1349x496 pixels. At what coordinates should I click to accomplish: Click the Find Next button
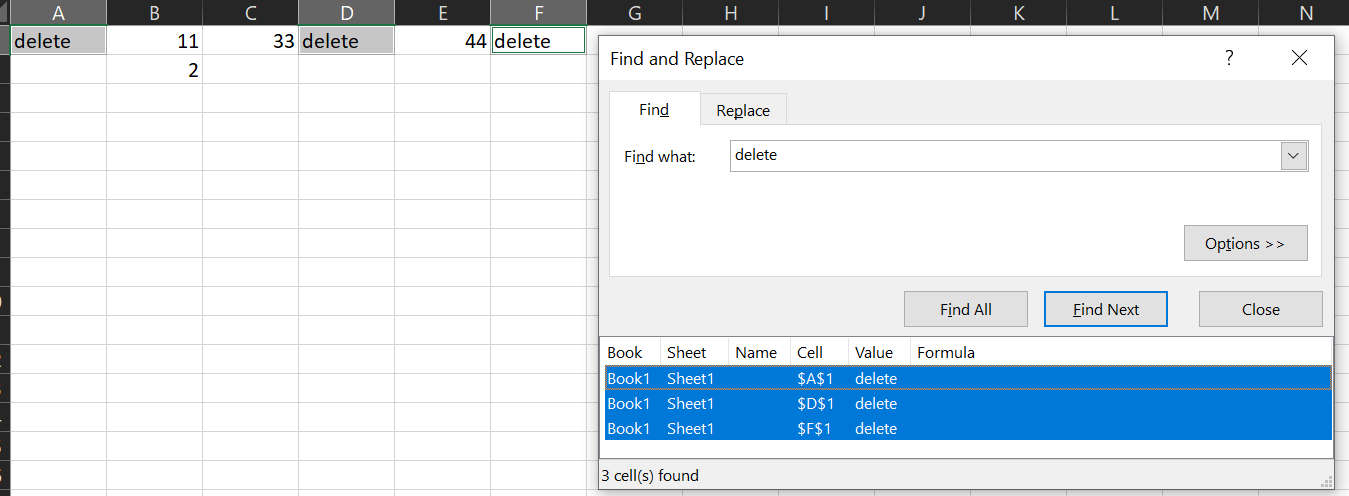click(x=1105, y=309)
